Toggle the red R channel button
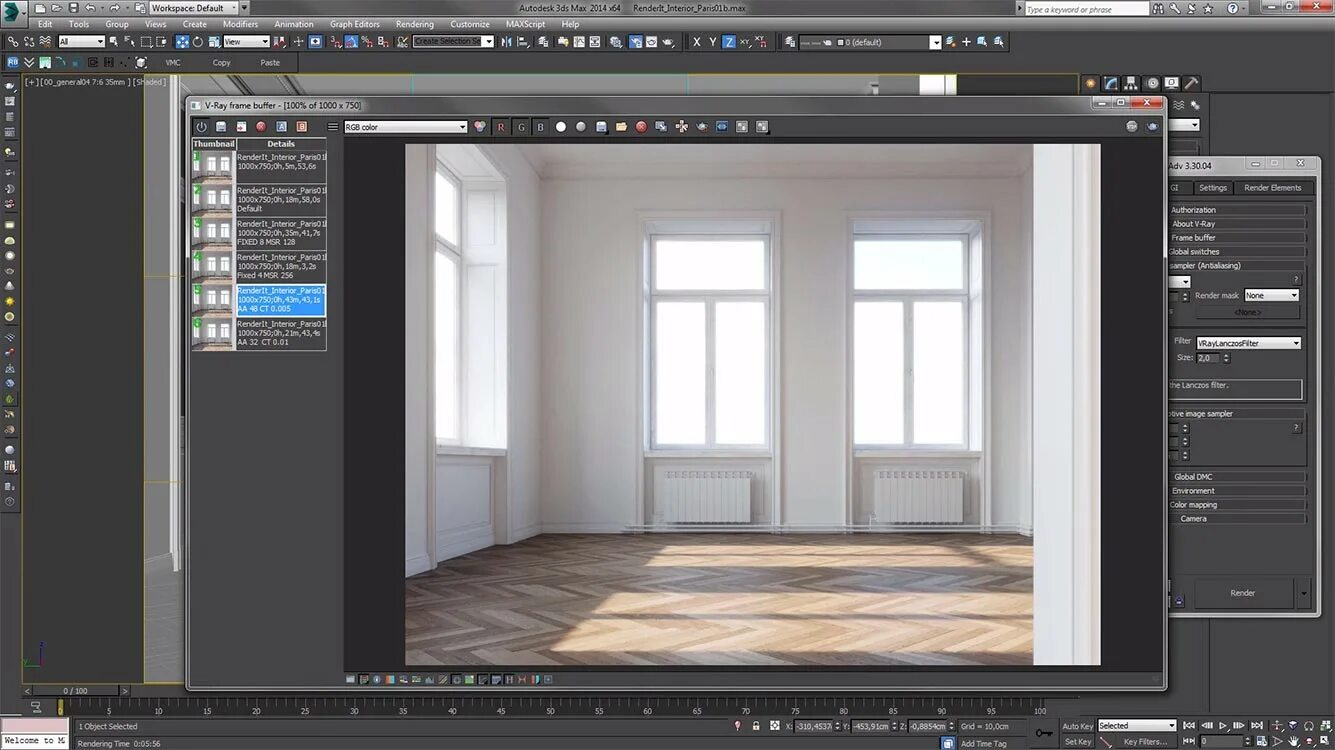1335x750 pixels. point(501,127)
